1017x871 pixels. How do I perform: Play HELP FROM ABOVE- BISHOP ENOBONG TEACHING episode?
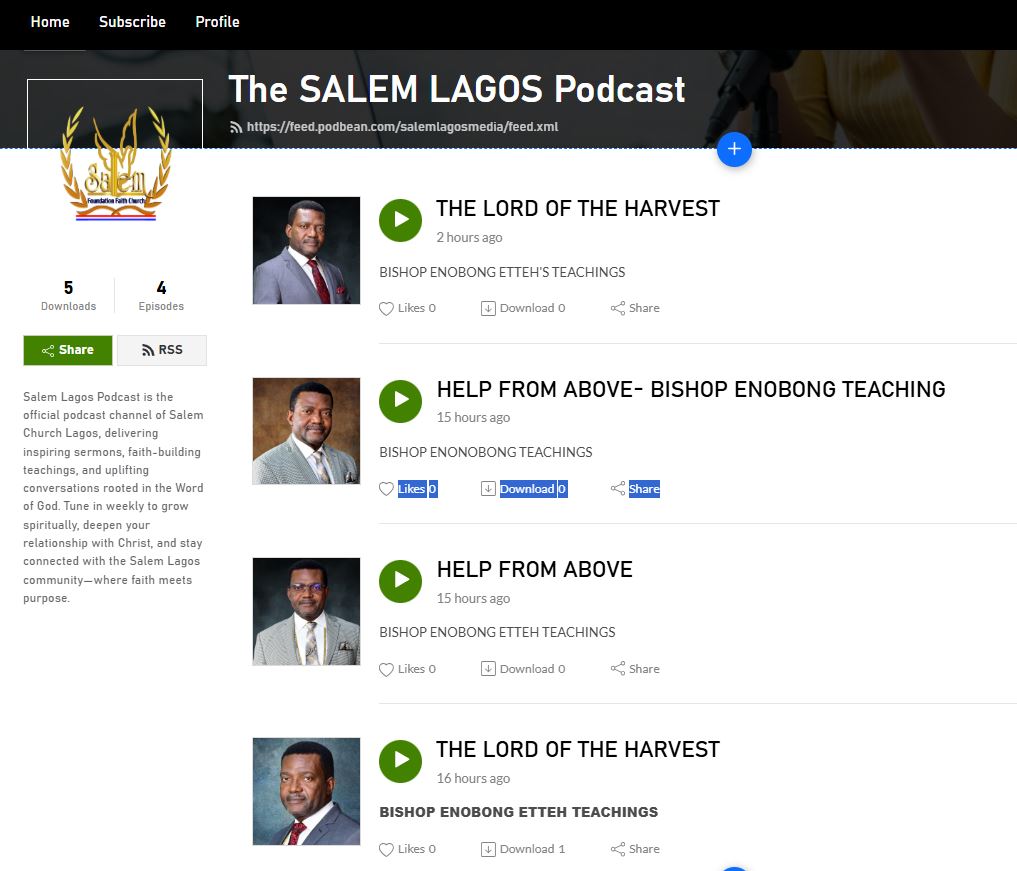pos(400,401)
